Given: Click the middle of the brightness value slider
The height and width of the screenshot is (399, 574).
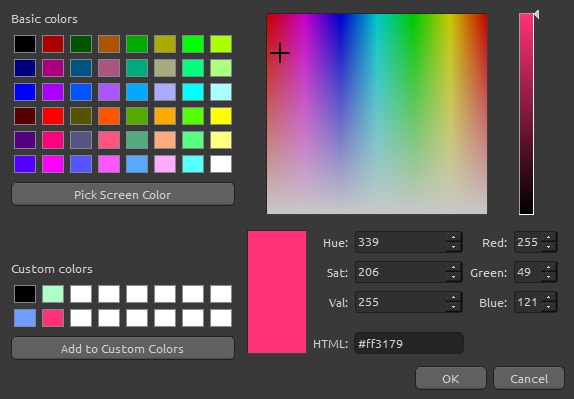Looking at the screenshot, I should click(526, 114).
